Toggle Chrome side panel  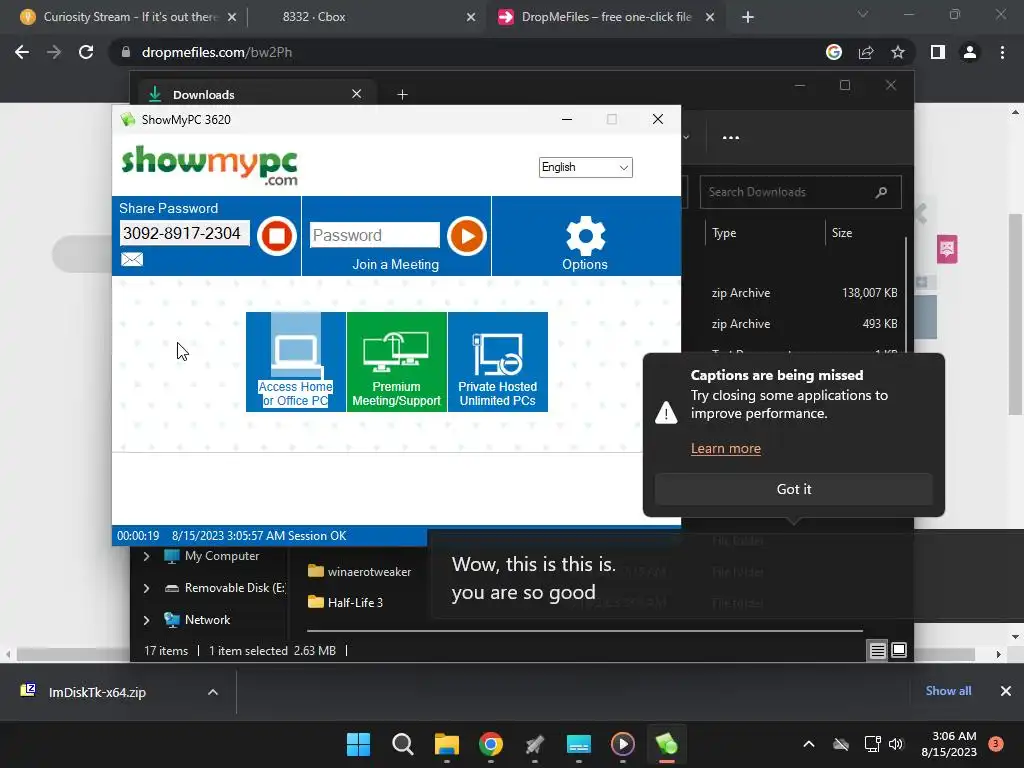coord(938,52)
